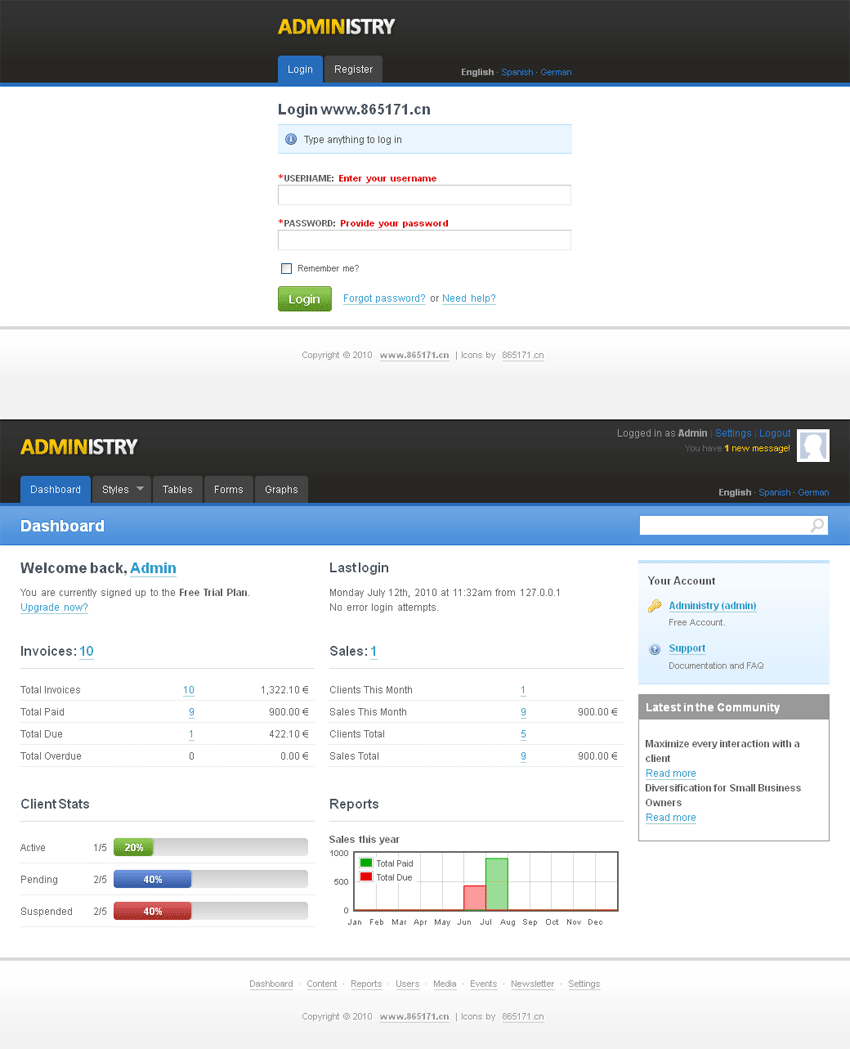This screenshot has height=1049, width=850.
Task: Click the key icon beside Administry (admin)
Action: pyautogui.click(x=654, y=606)
